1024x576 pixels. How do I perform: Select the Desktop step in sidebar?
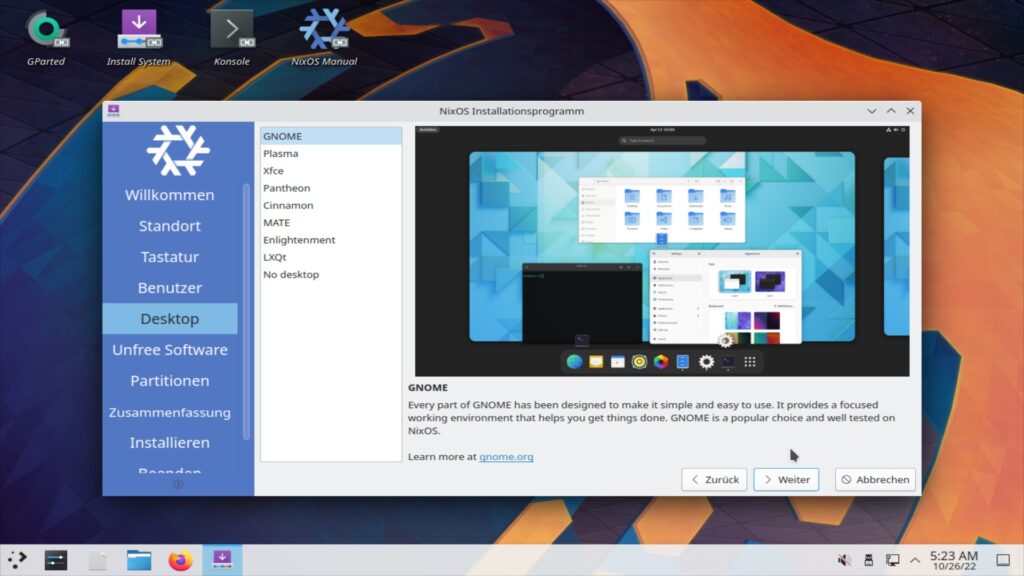[170, 319]
